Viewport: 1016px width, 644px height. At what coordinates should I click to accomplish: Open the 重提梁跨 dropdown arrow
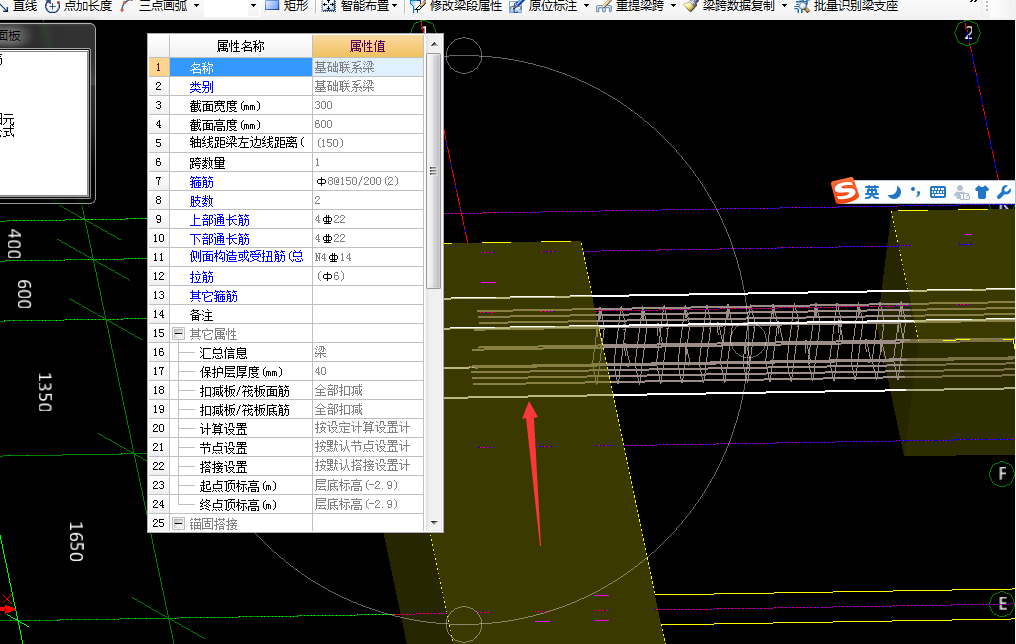[673, 6]
